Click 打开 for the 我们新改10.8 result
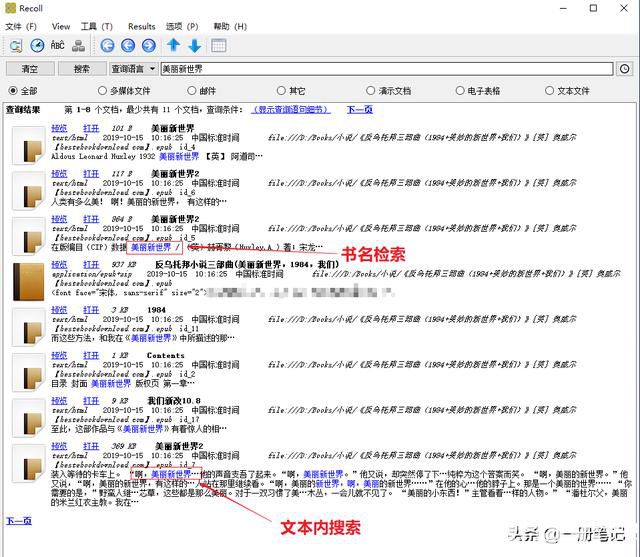This screenshot has width=640, height=557. [91, 400]
